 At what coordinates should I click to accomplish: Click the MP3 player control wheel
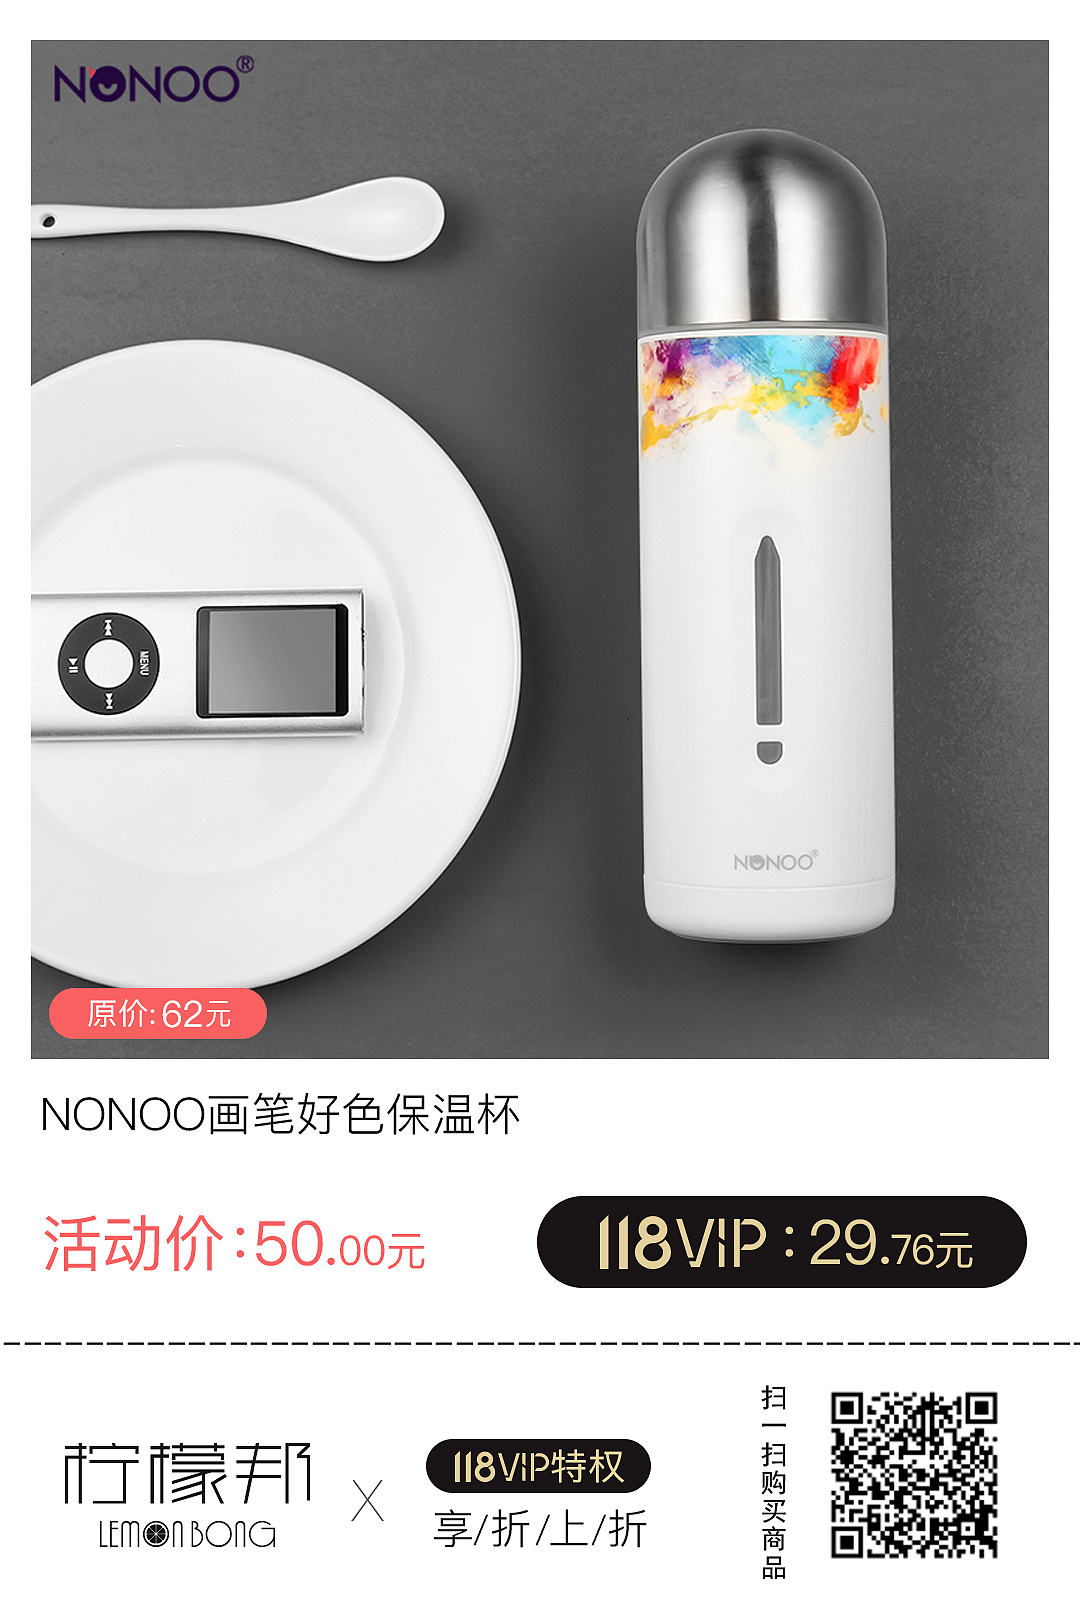click(108, 663)
